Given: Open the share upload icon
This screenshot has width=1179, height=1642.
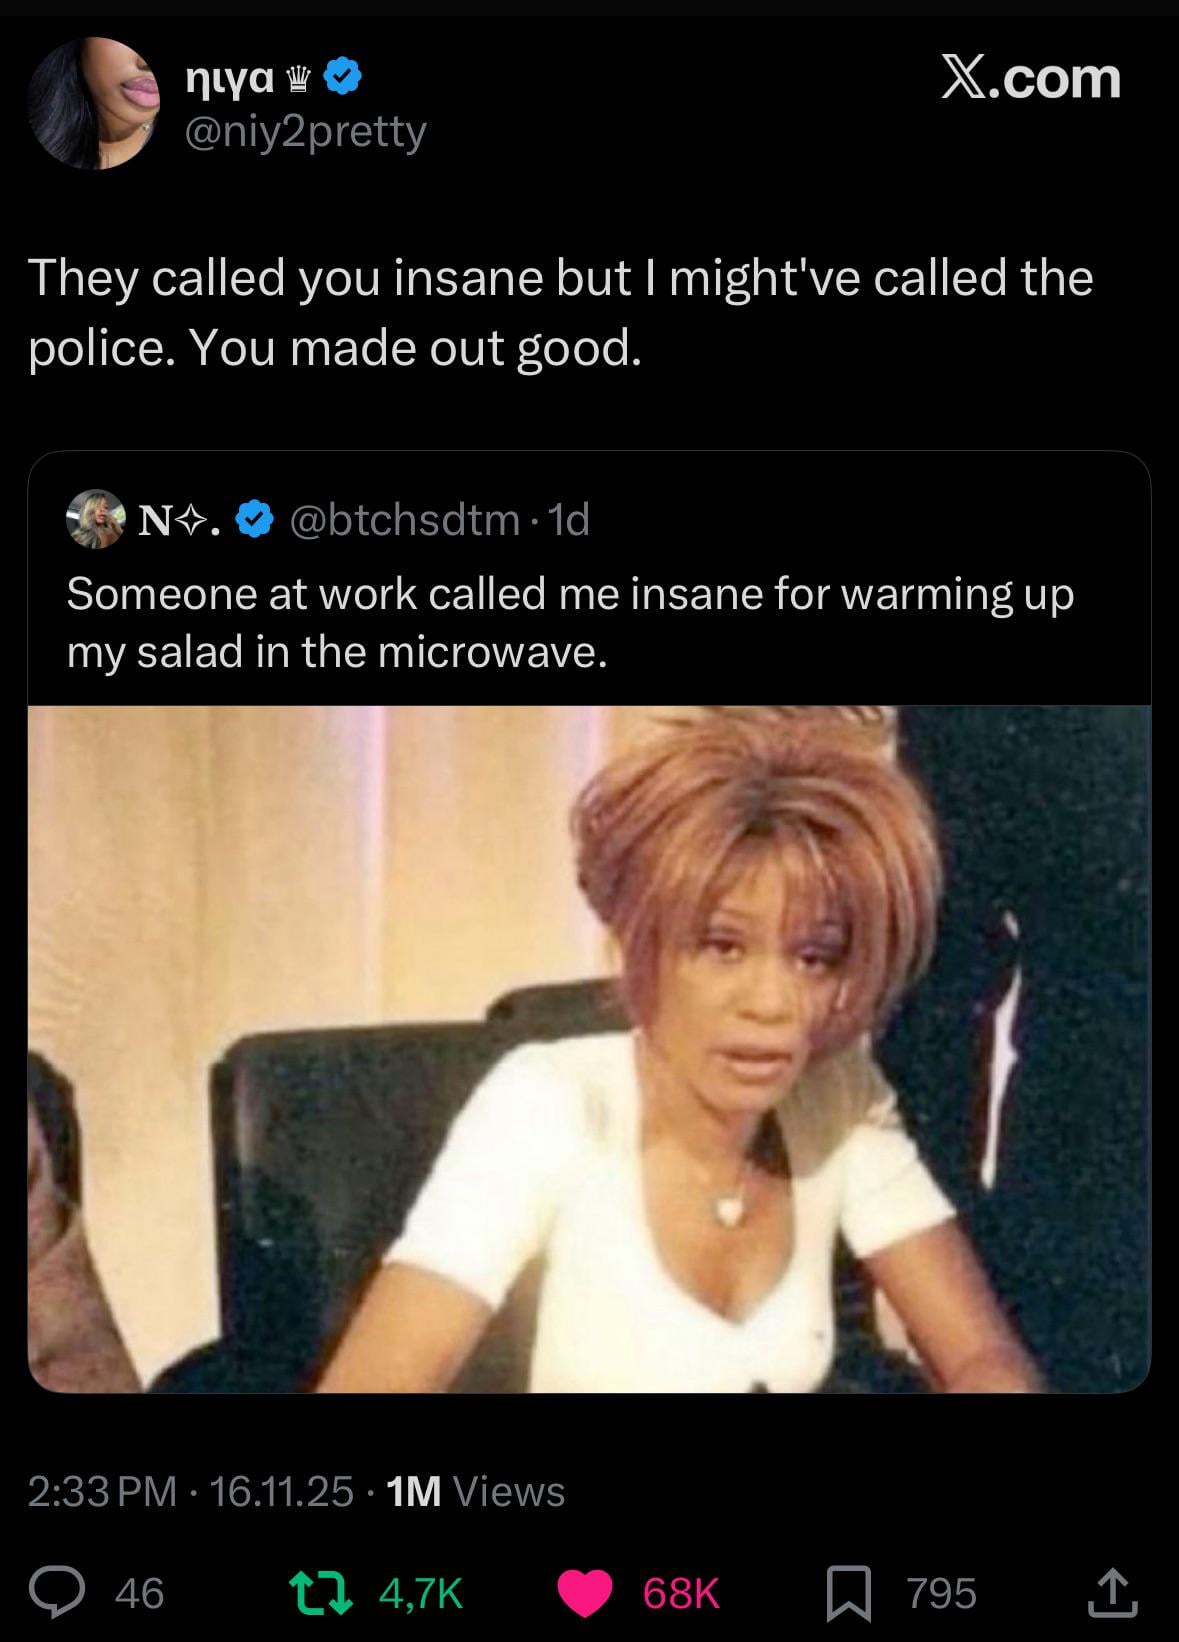Looking at the screenshot, I should click(1112, 1593).
